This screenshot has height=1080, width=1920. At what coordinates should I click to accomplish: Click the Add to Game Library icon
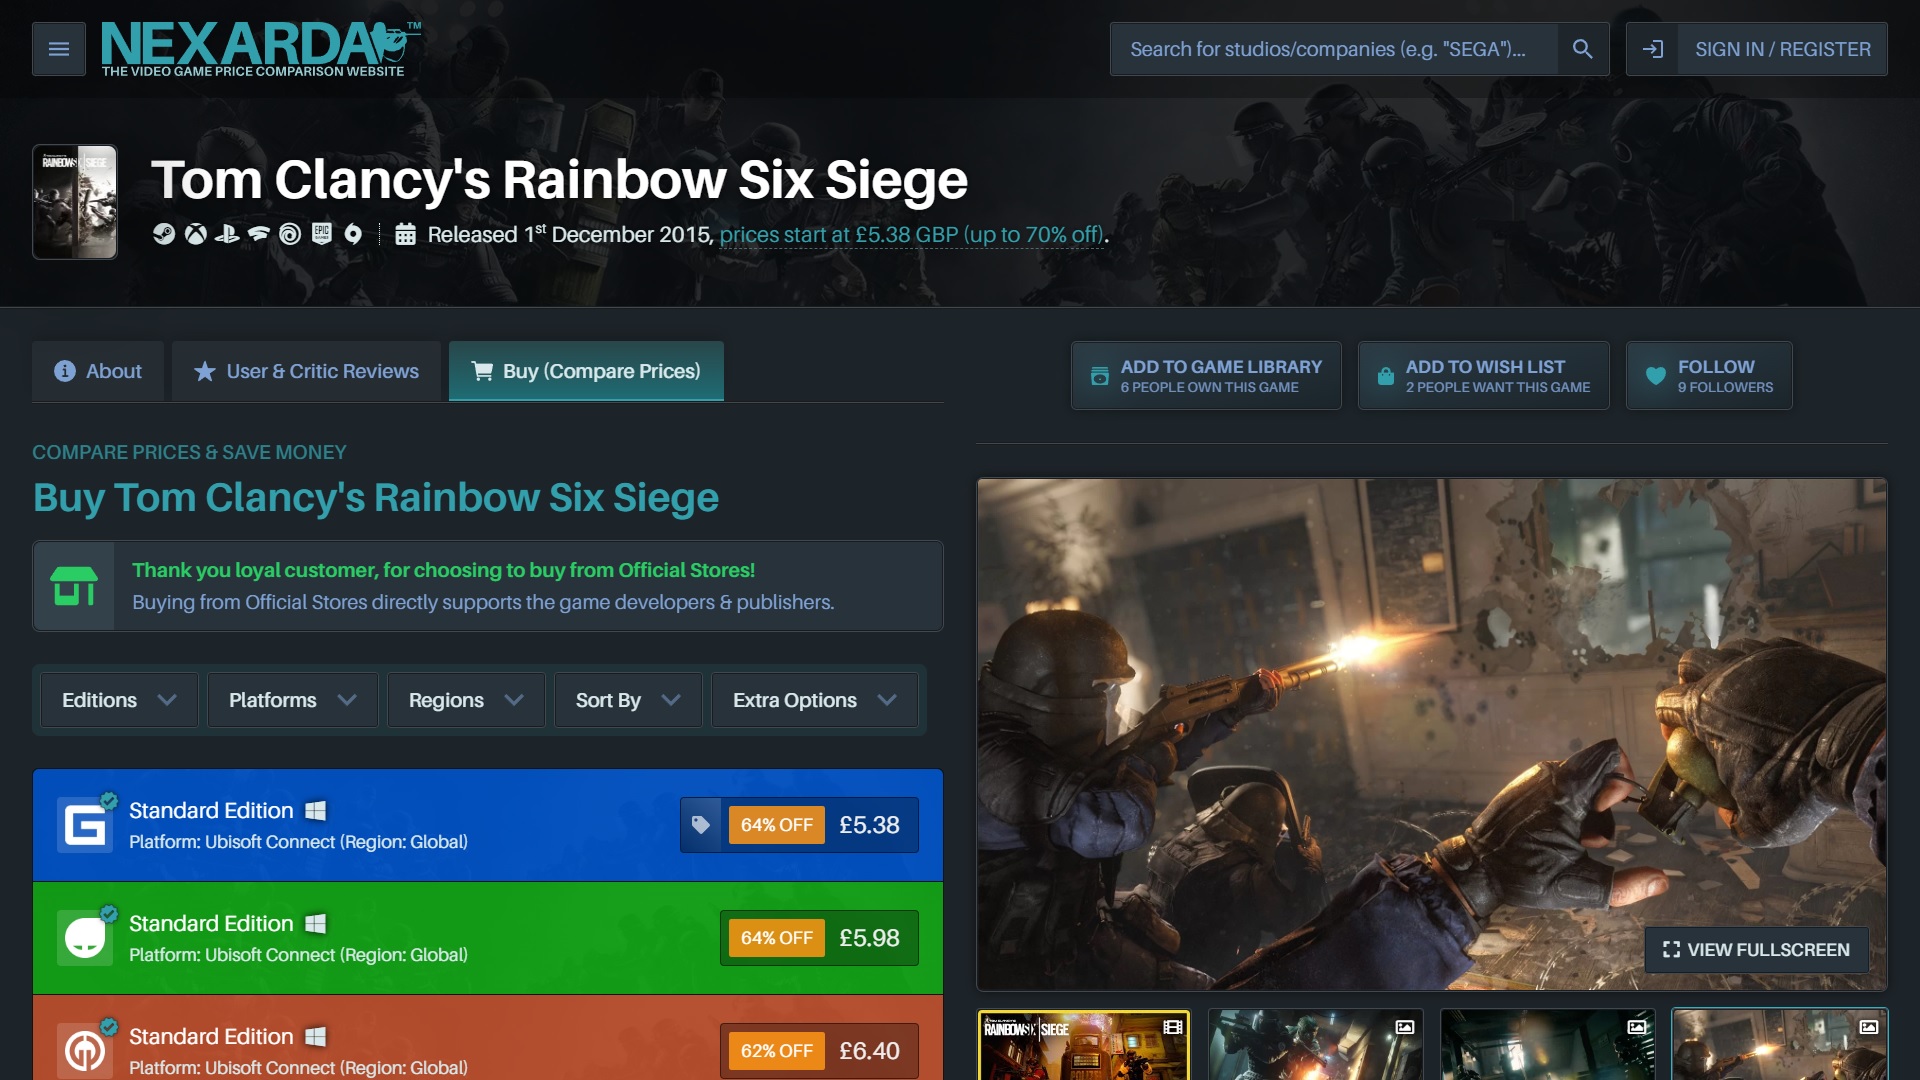pos(1098,375)
